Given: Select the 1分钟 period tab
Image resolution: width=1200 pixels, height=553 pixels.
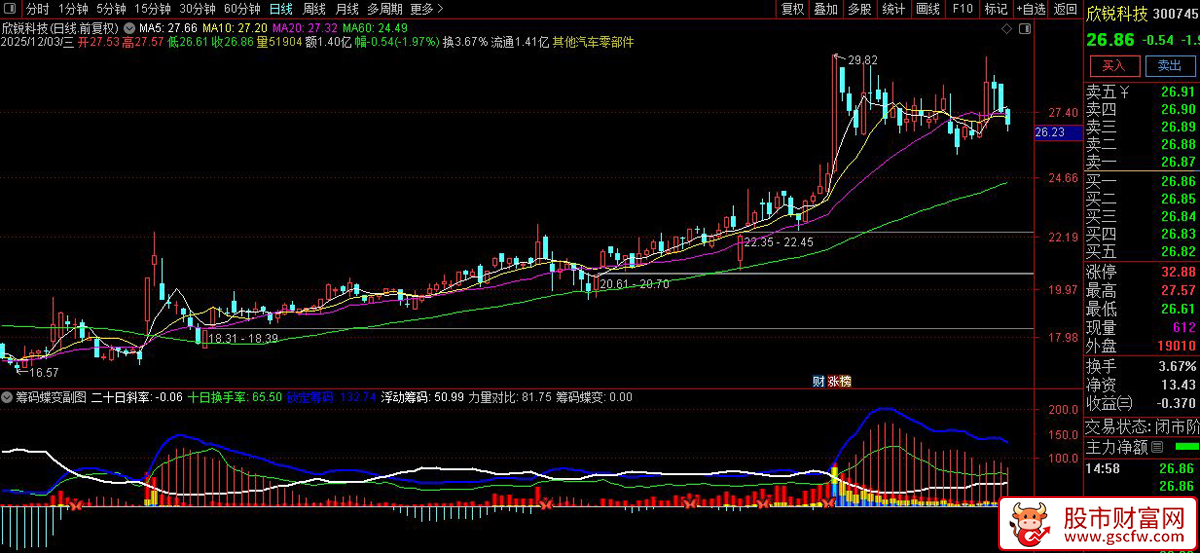Looking at the screenshot, I should coord(73,9).
